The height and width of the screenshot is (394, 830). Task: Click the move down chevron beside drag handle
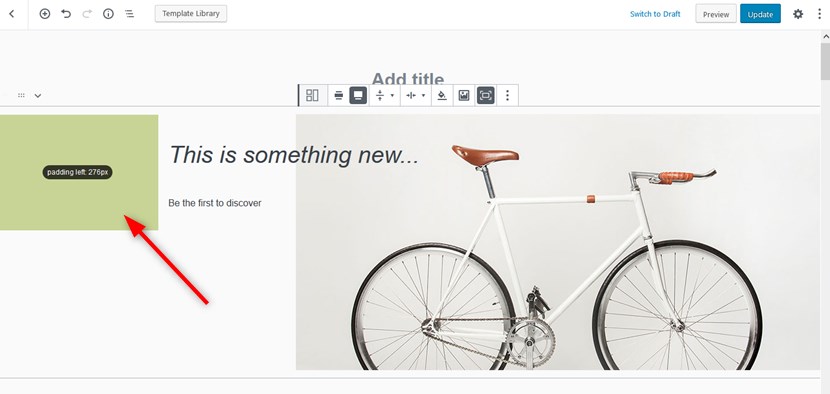(38, 96)
